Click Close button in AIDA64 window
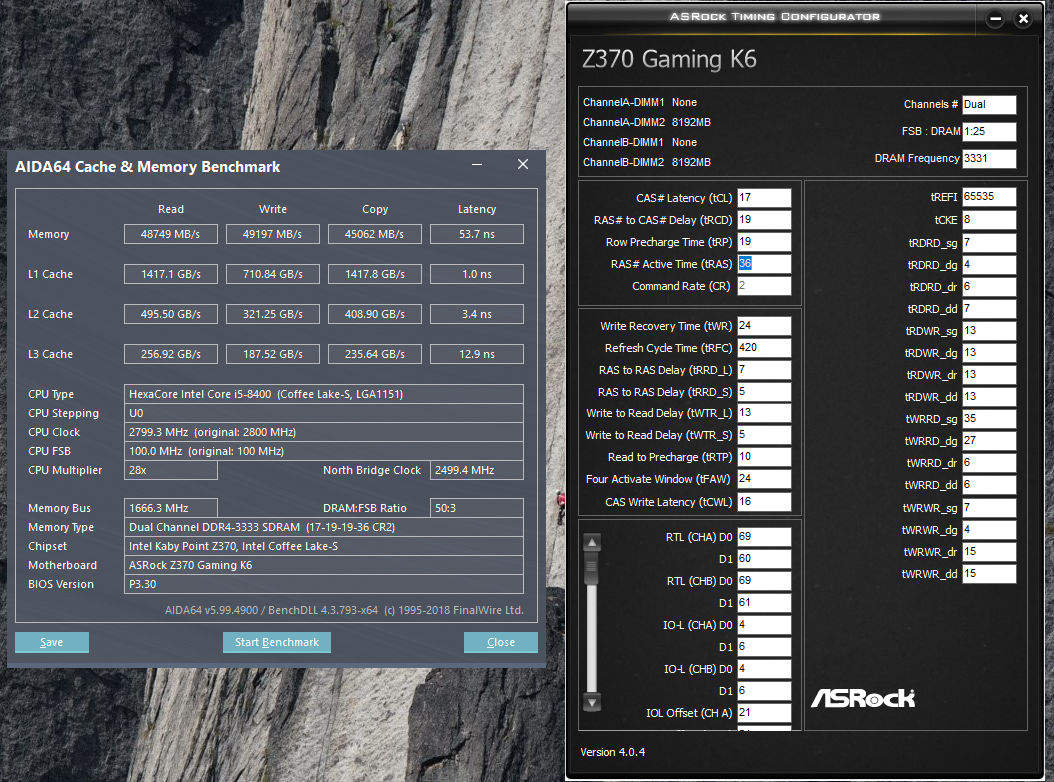This screenshot has height=782, width=1054. click(501, 642)
